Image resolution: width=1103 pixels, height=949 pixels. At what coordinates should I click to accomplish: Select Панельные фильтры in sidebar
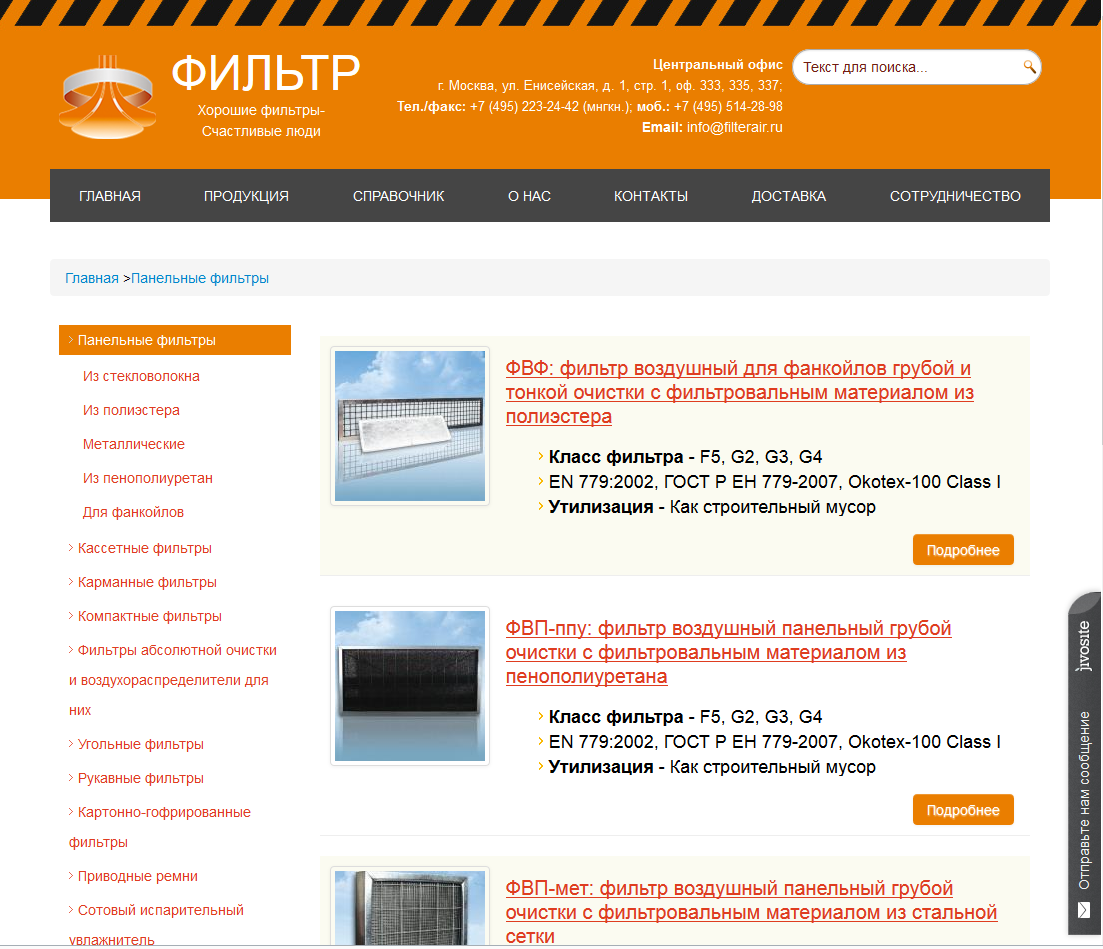point(174,340)
